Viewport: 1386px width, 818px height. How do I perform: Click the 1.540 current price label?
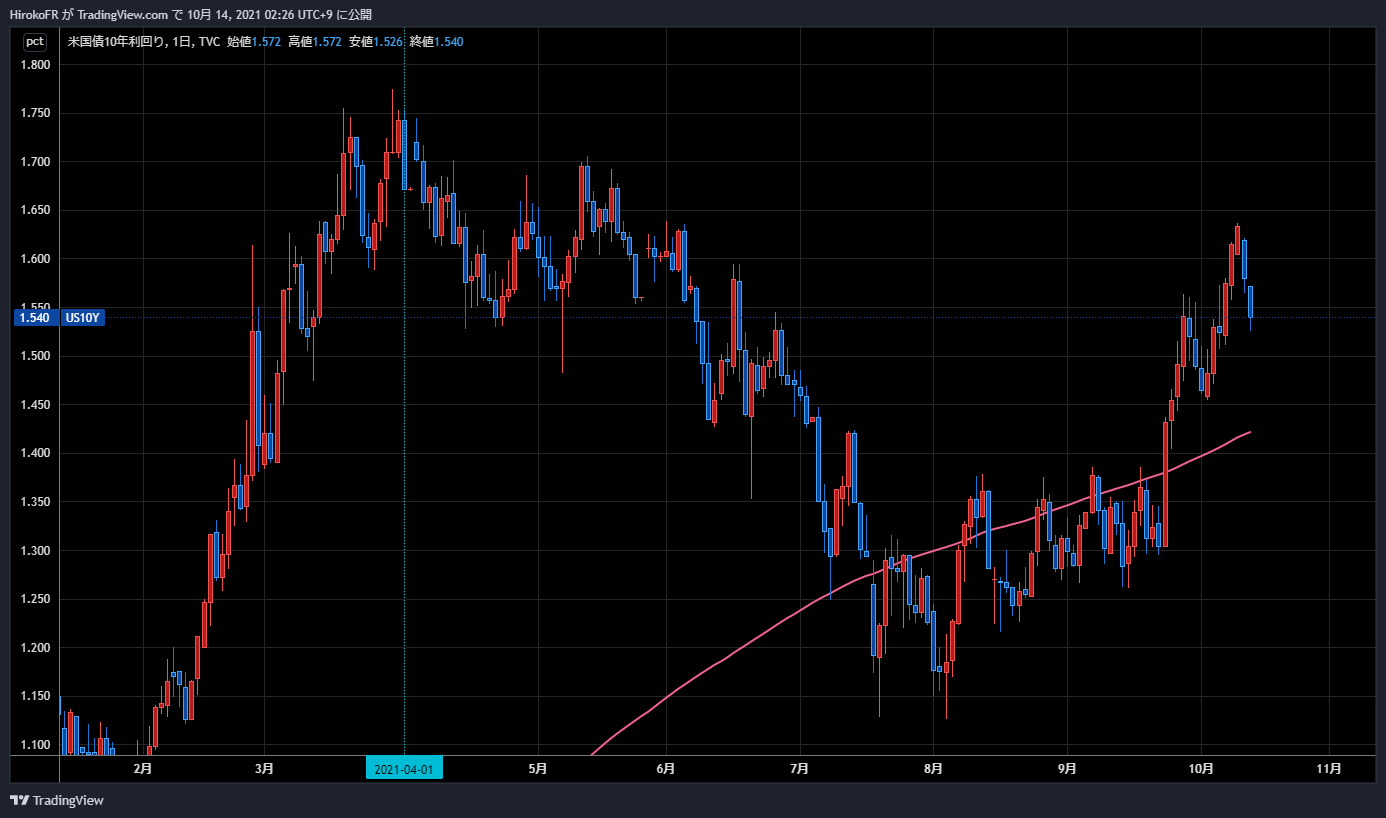36,318
